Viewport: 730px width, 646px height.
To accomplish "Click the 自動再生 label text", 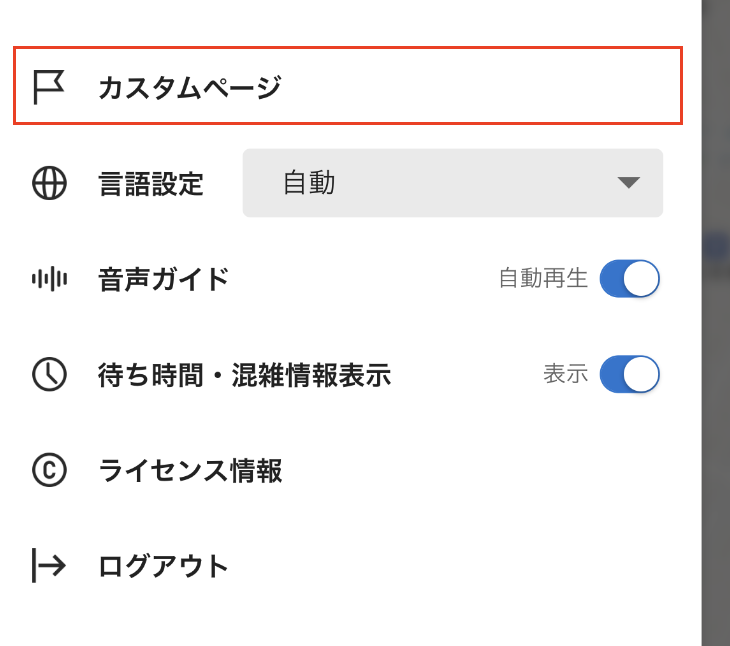I will 543,279.
